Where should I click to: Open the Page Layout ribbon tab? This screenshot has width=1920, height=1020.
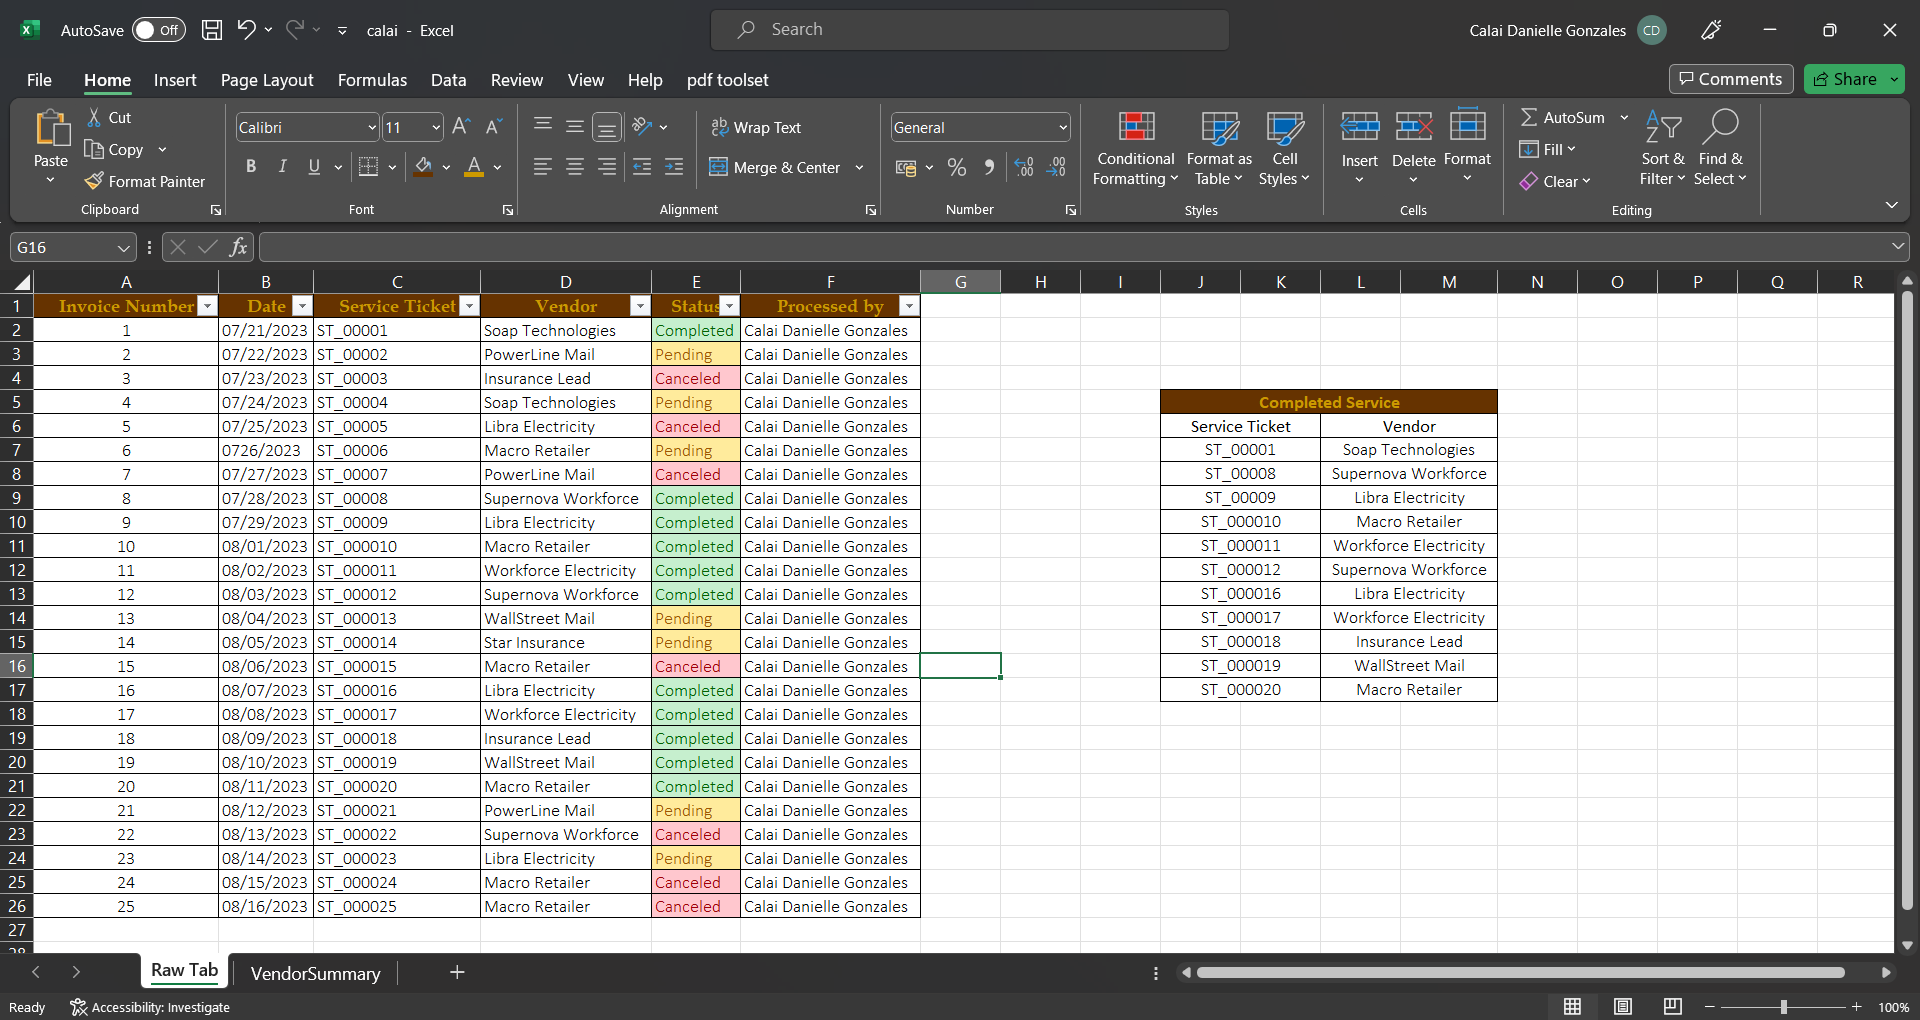pyautogui.click(x=267, y=80)
